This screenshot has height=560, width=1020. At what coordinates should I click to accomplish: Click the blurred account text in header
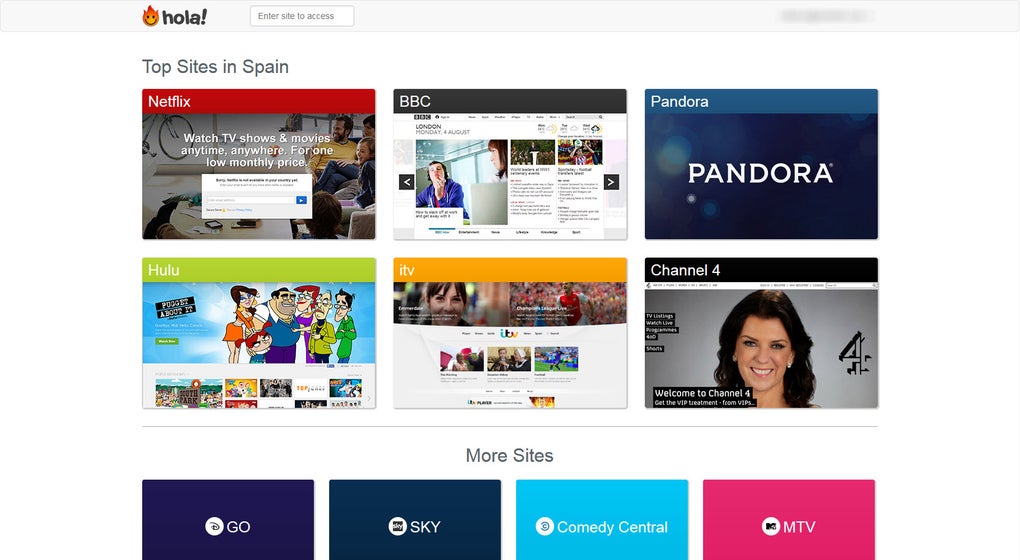(x=824, y=16)
